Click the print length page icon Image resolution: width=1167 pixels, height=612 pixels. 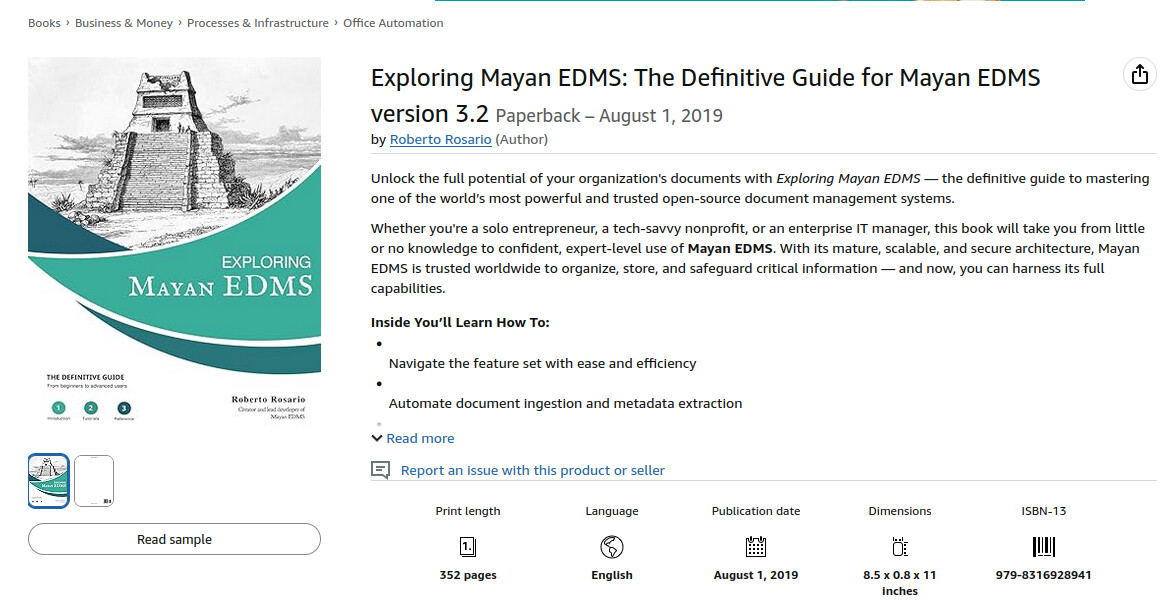[467, 547]
